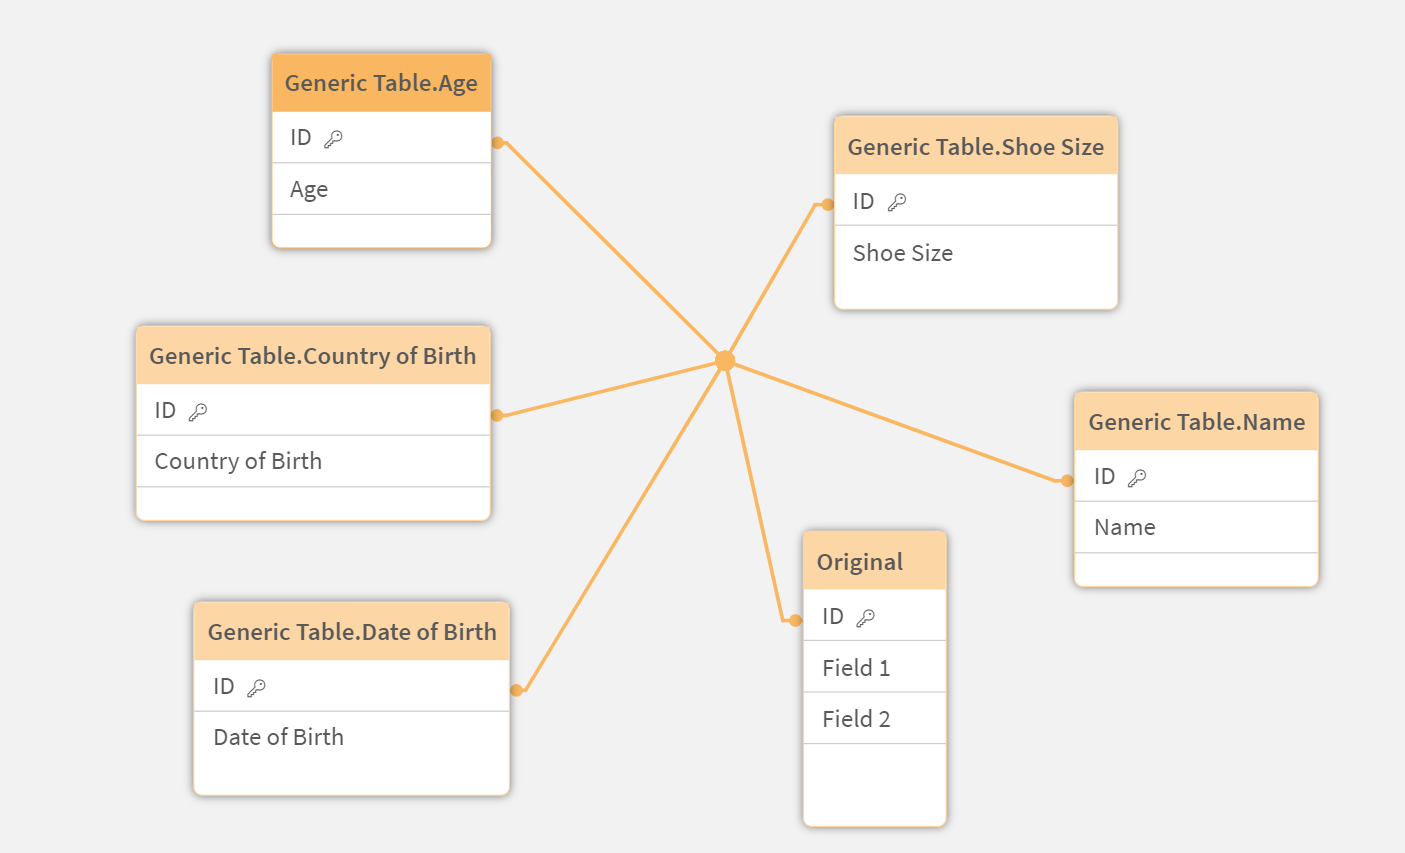Select Generic Table.Date of Birth header

click(351, 632)
